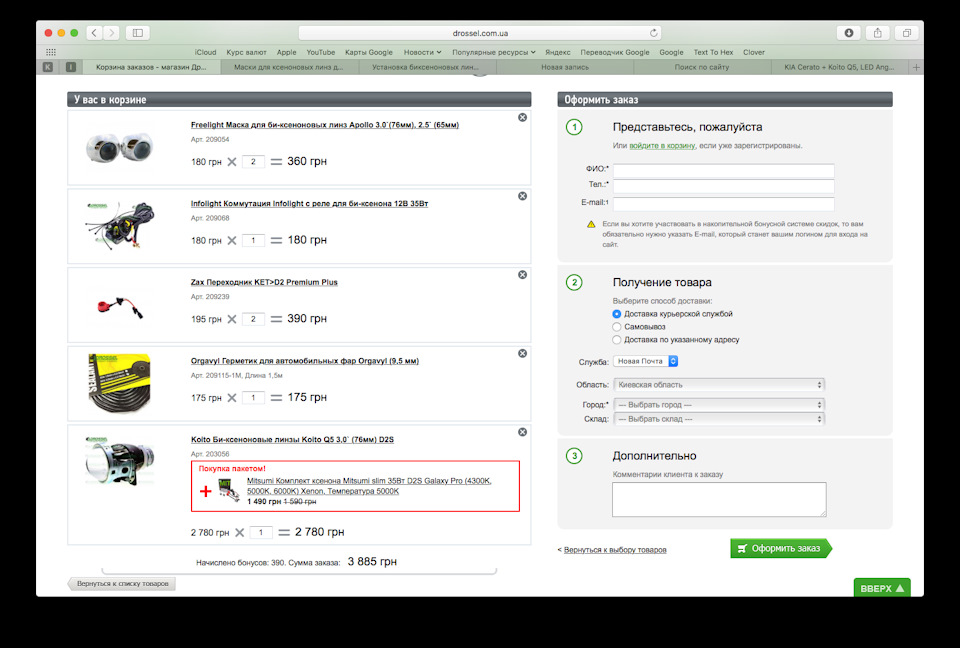This screenshot has height=648, width=960.
Task: Expand Популярные ресурсы bookmarks folder
Action: point(493,52)
